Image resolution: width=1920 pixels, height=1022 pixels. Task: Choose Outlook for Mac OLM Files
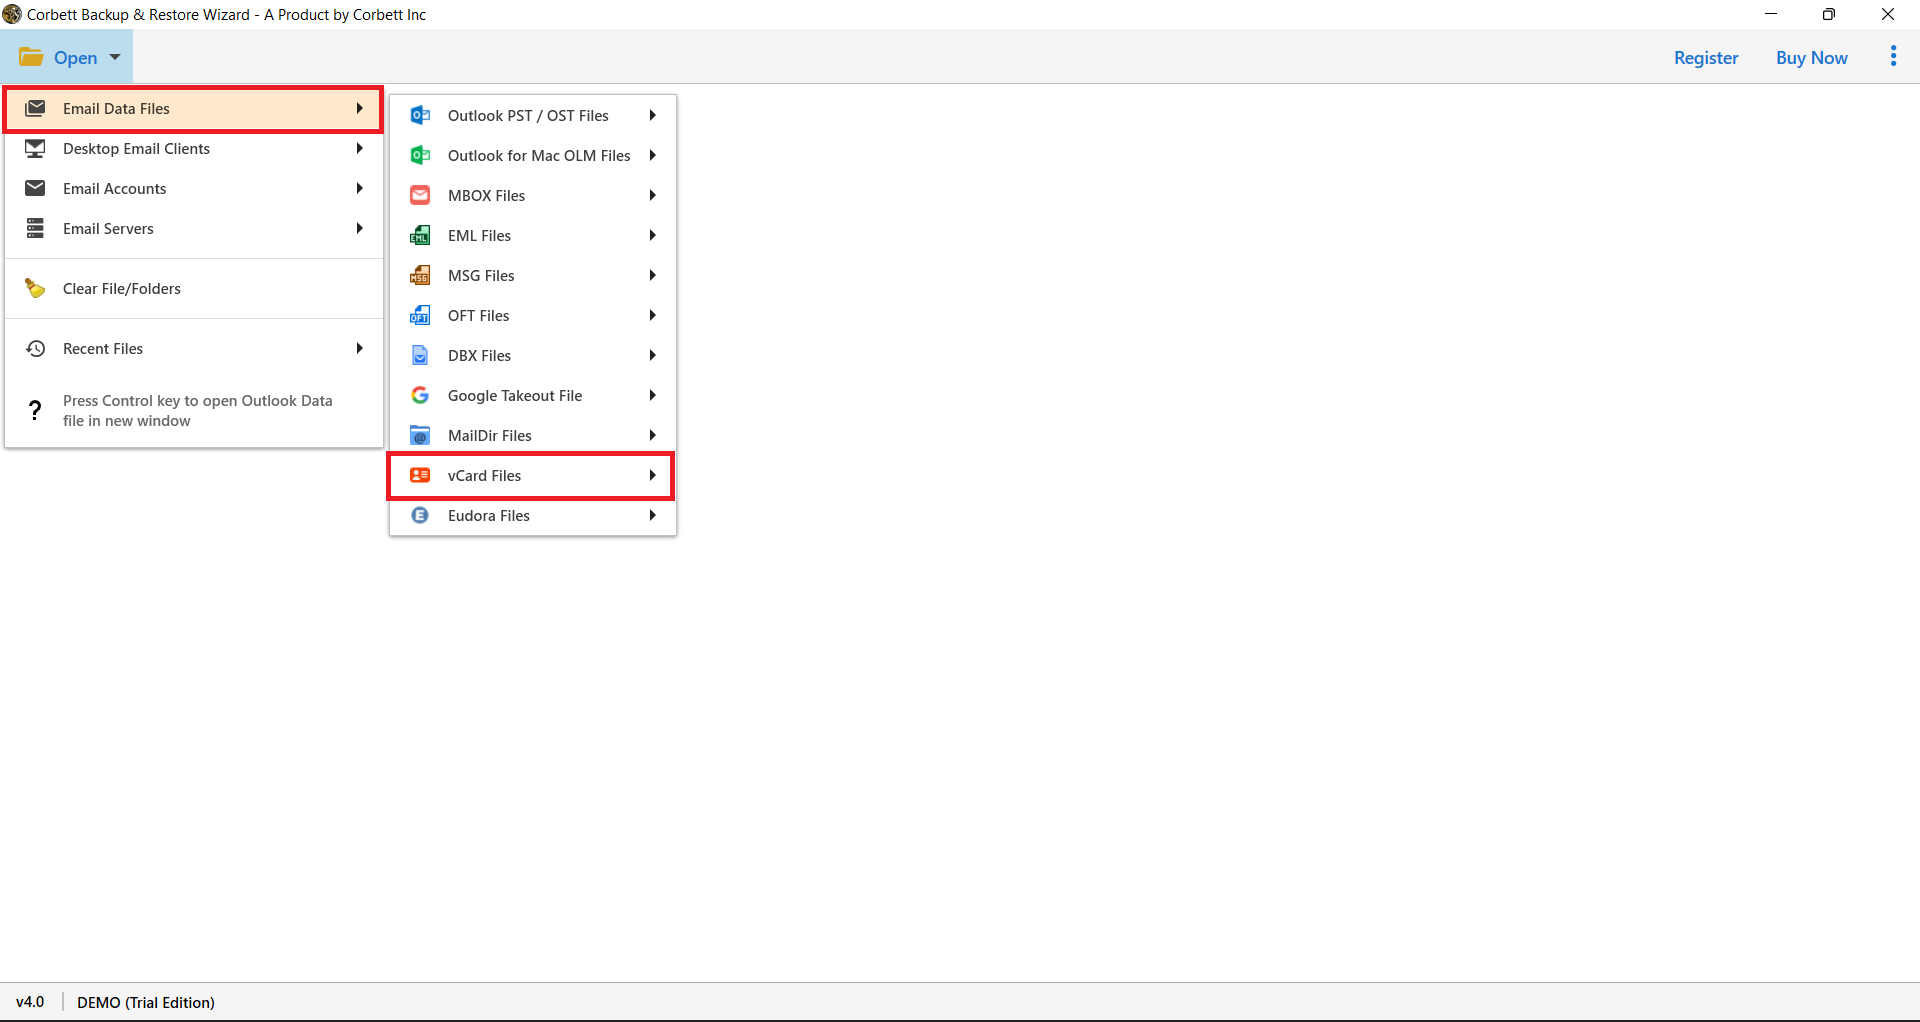click(x=532, y=155)
